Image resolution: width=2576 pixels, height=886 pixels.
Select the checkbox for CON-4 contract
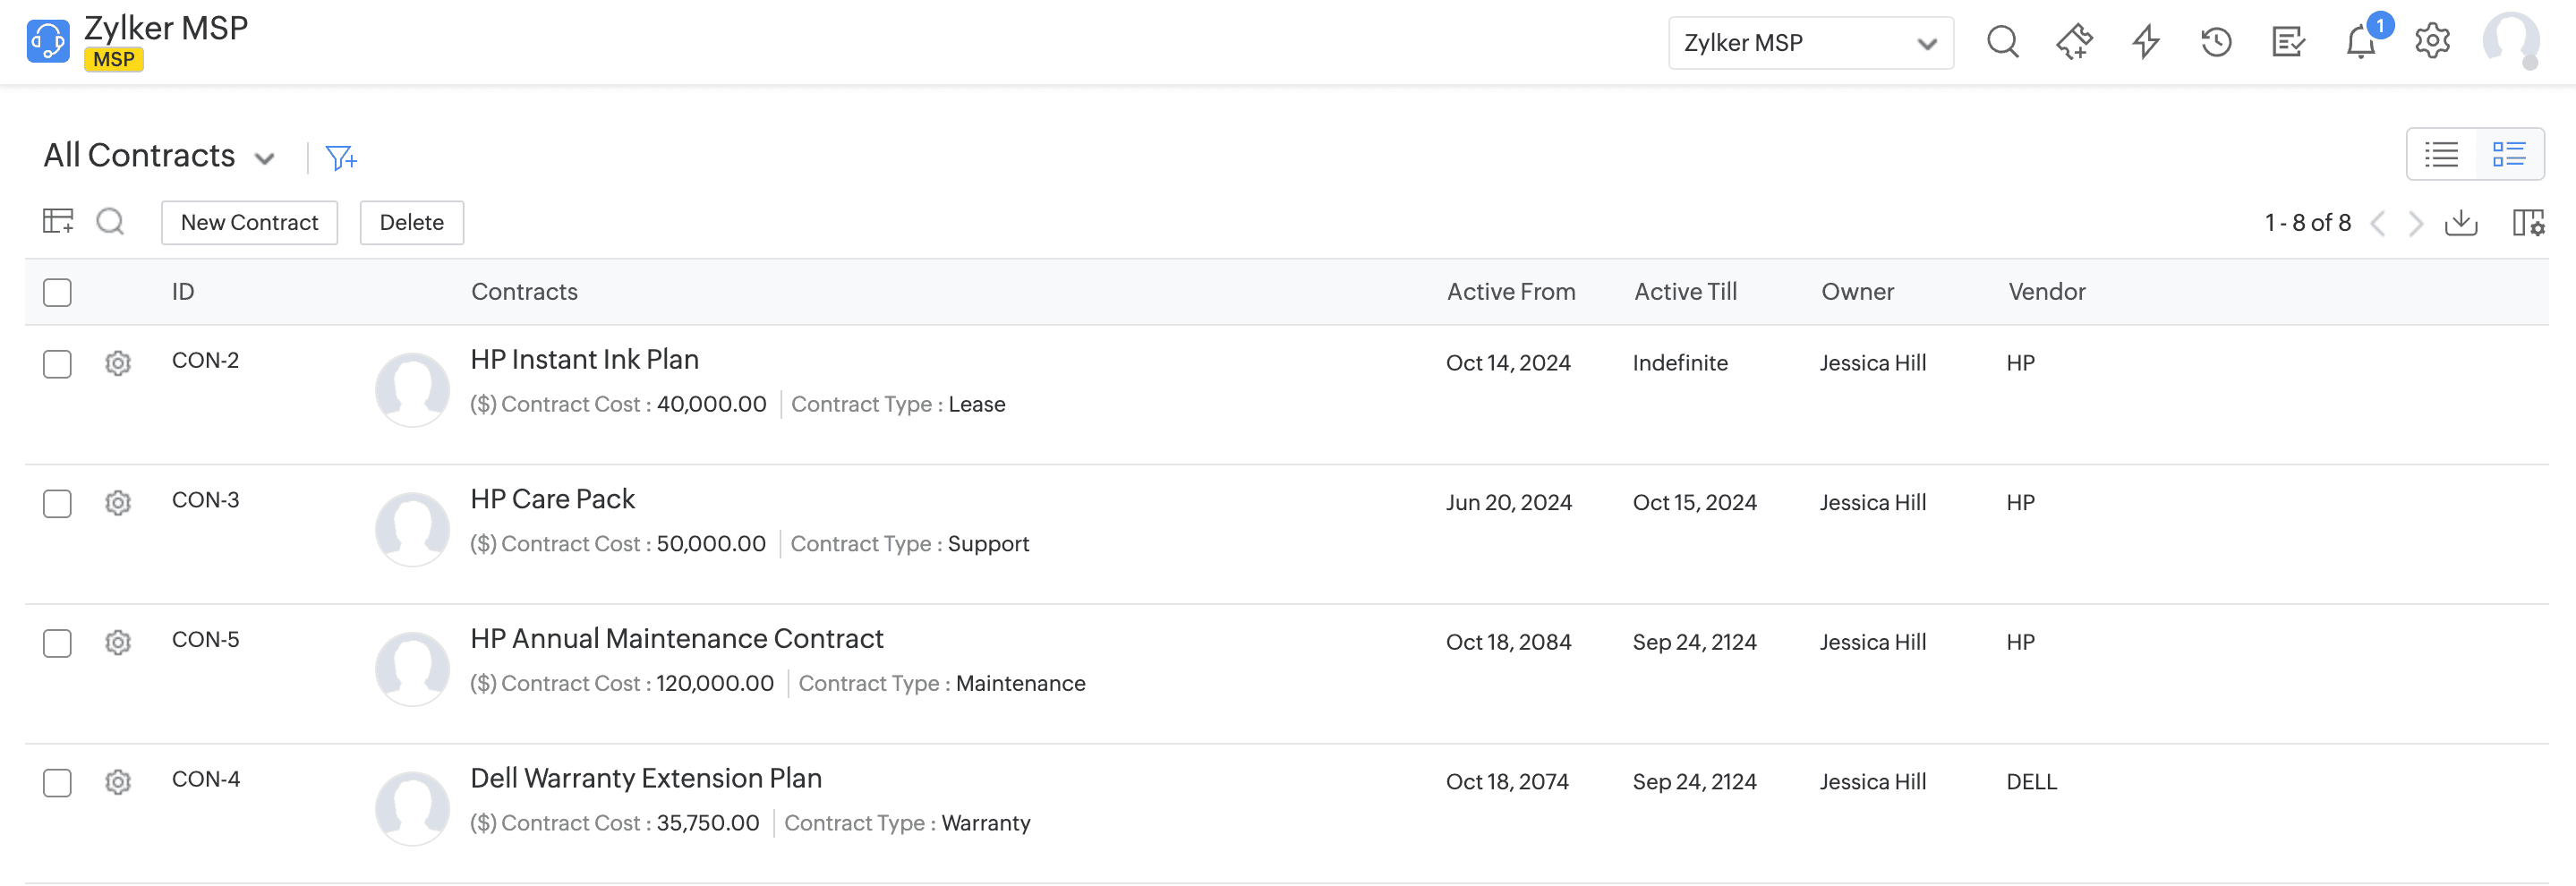coord(57,782)
